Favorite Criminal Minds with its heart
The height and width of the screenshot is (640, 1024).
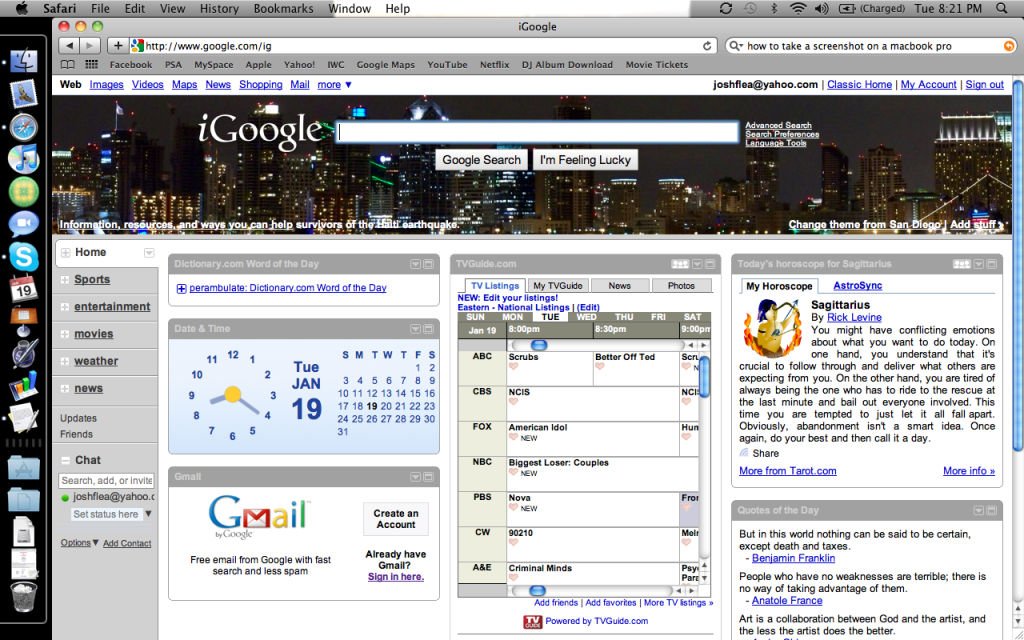tap(513, 578)
